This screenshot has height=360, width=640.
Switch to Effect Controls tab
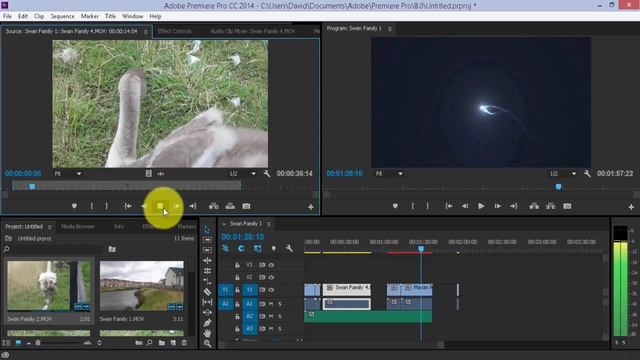174,31
